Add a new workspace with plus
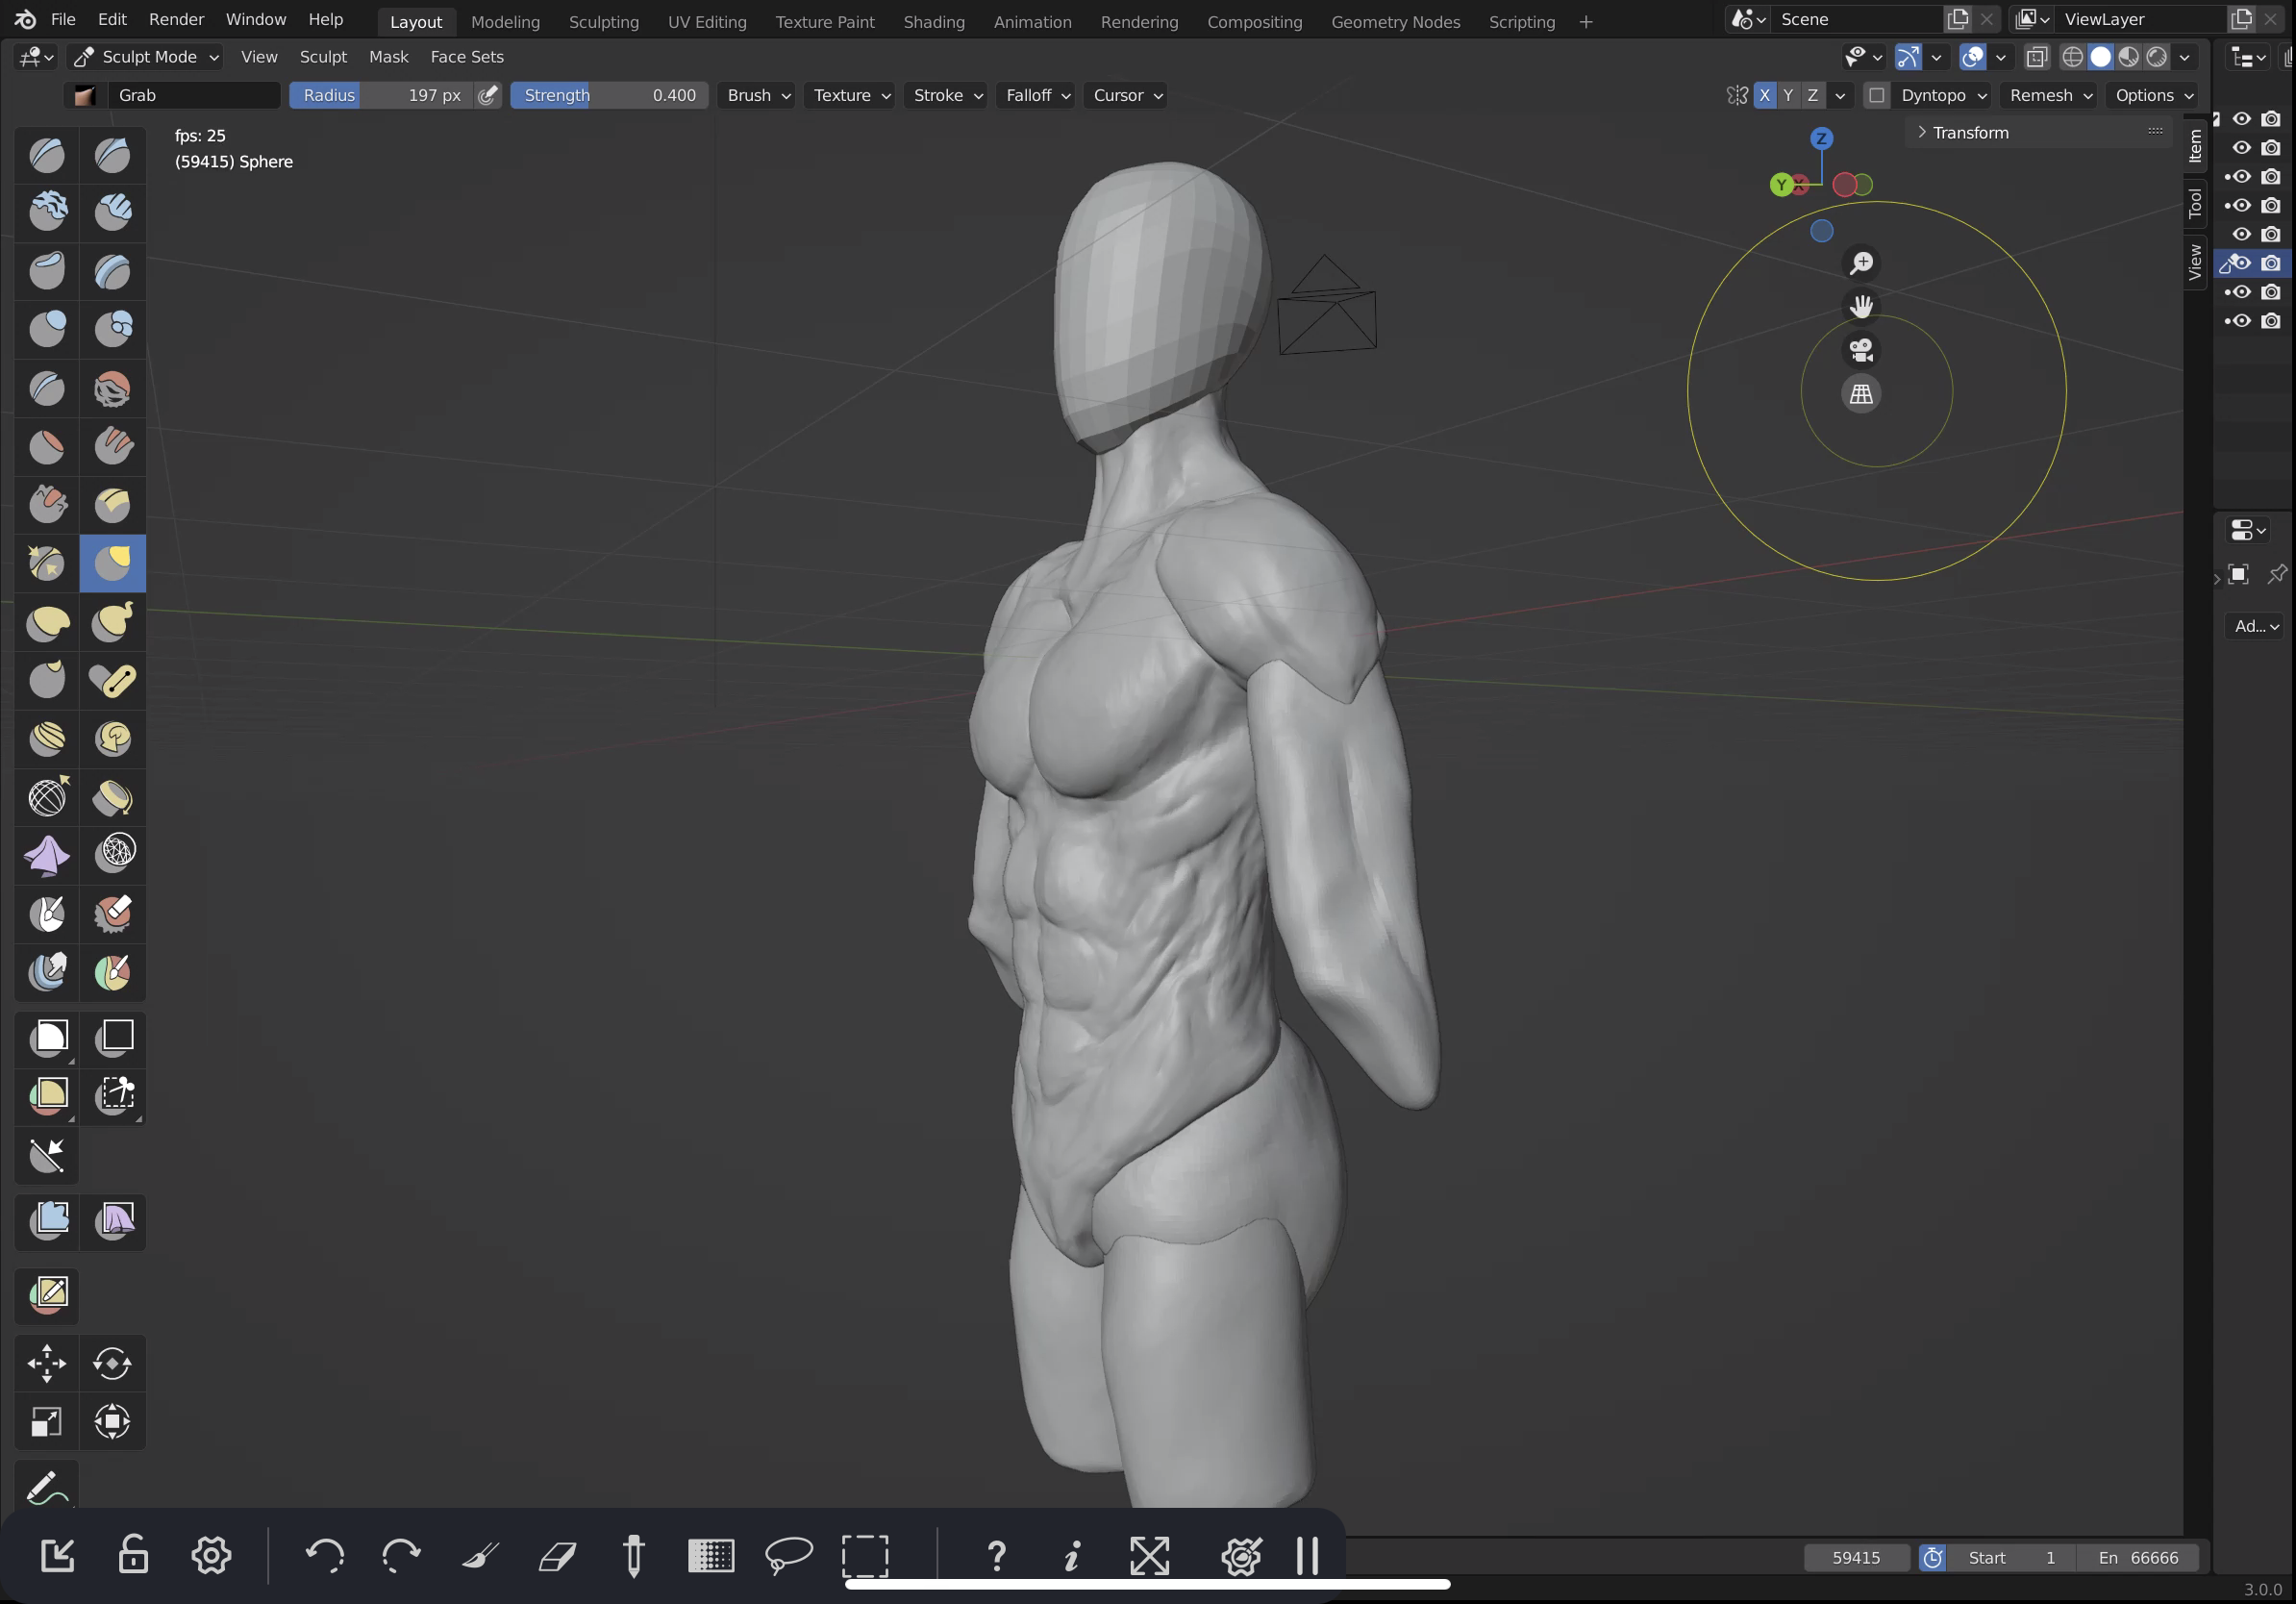The height and width of the screenshot is (1604, 2296). [1585, 21]
